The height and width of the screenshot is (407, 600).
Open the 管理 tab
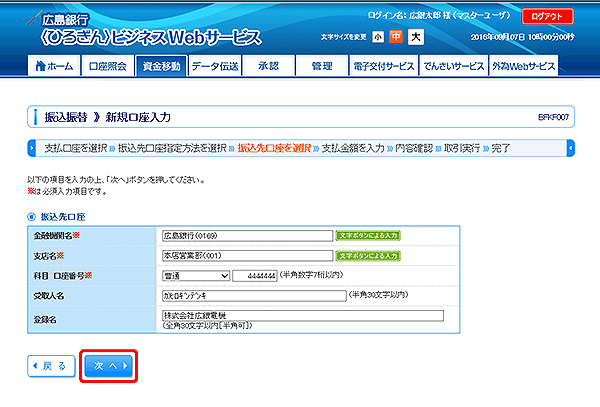[322, 66]
